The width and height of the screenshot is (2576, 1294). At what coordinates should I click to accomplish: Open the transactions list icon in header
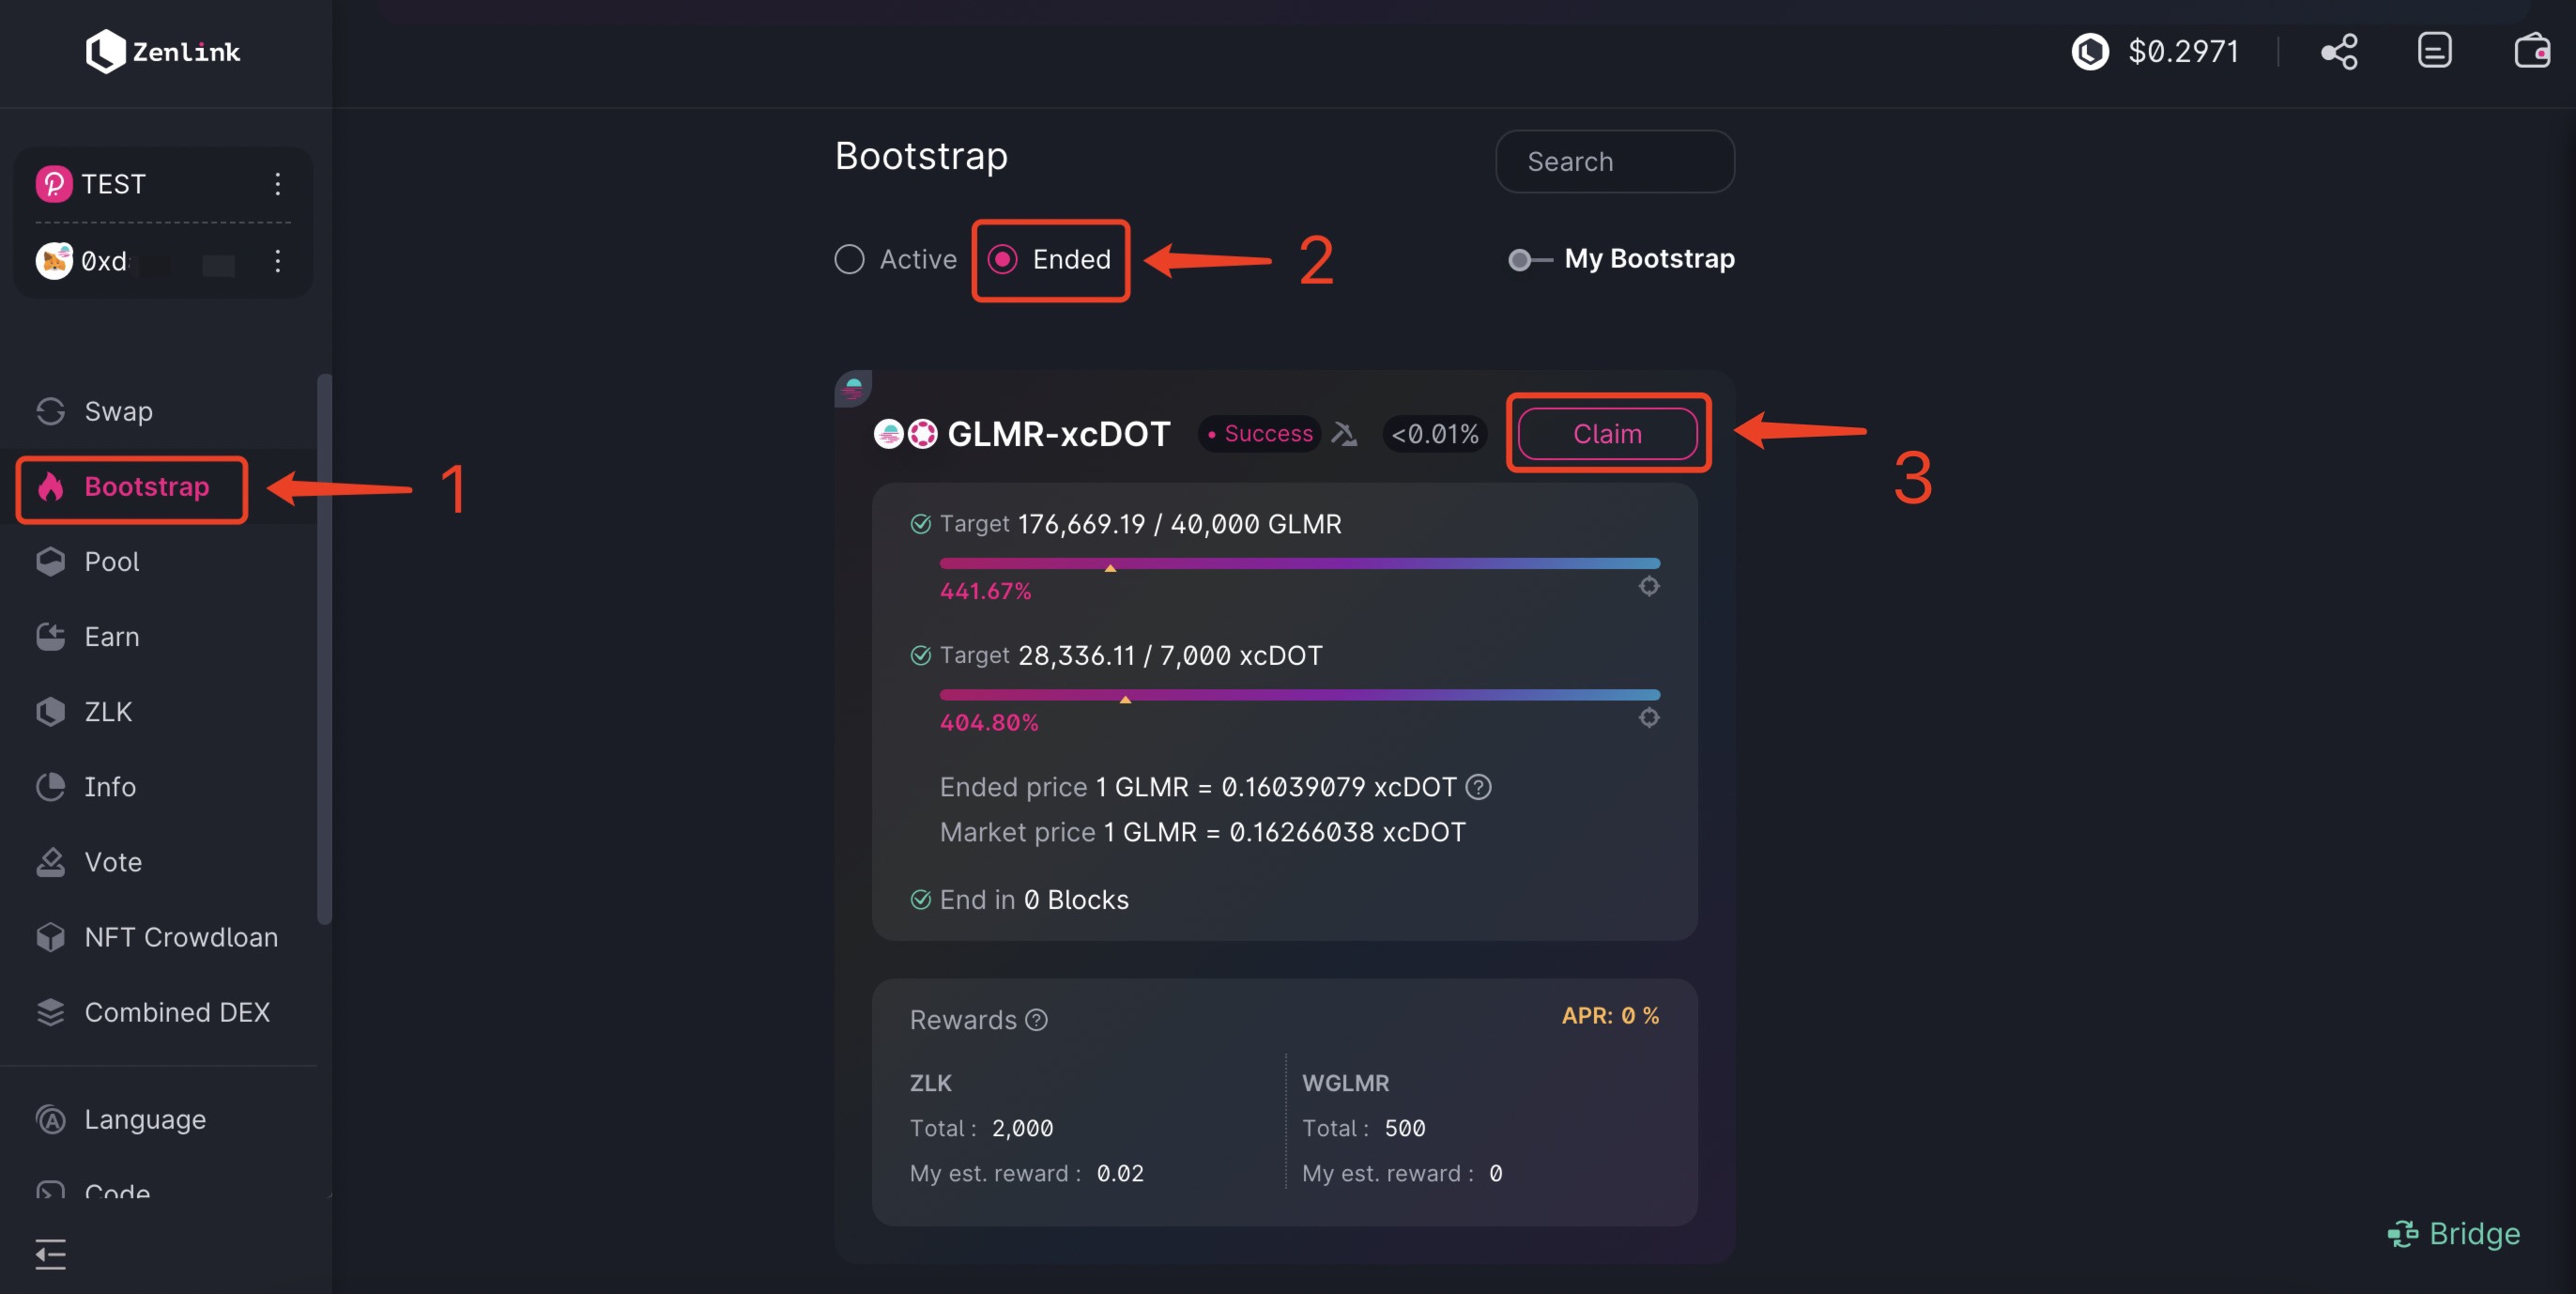tap(2434, 50)
